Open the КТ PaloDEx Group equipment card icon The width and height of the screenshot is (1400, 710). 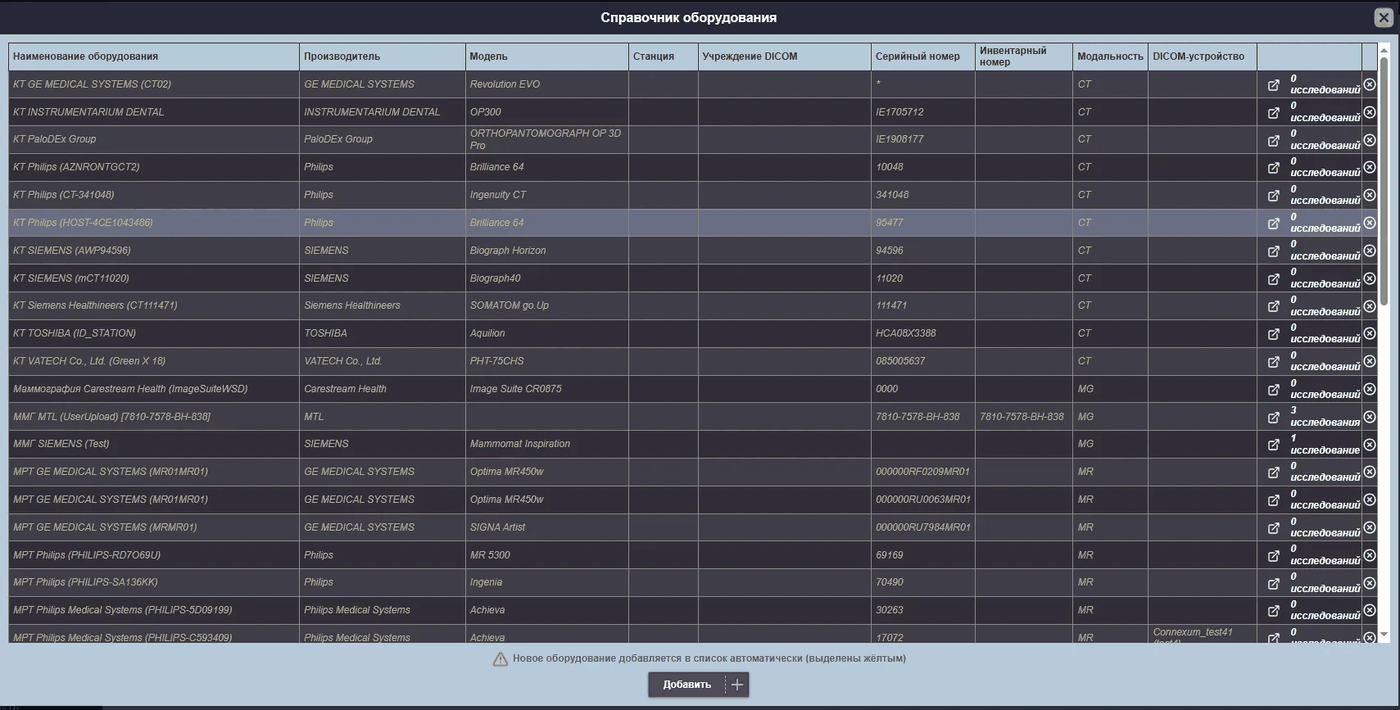tap(1273, 140)
